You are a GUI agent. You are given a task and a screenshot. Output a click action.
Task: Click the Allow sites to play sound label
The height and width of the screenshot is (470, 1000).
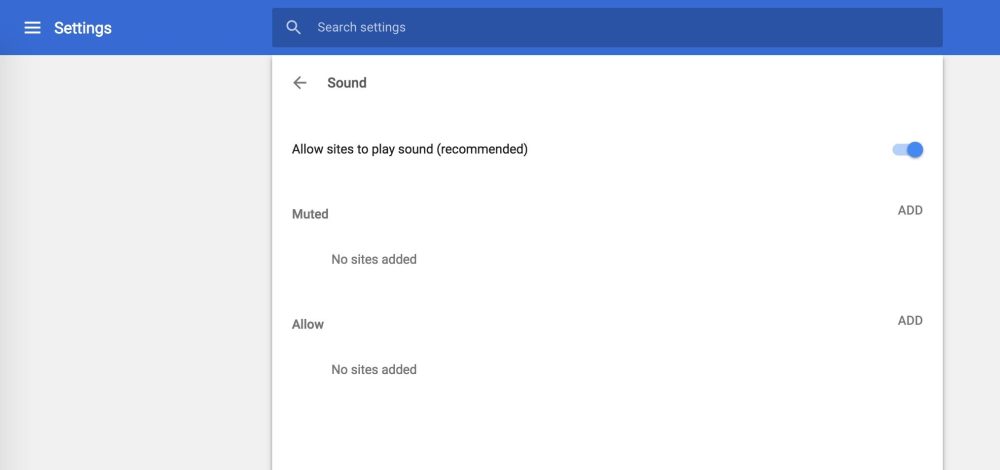tap(410, 150)
